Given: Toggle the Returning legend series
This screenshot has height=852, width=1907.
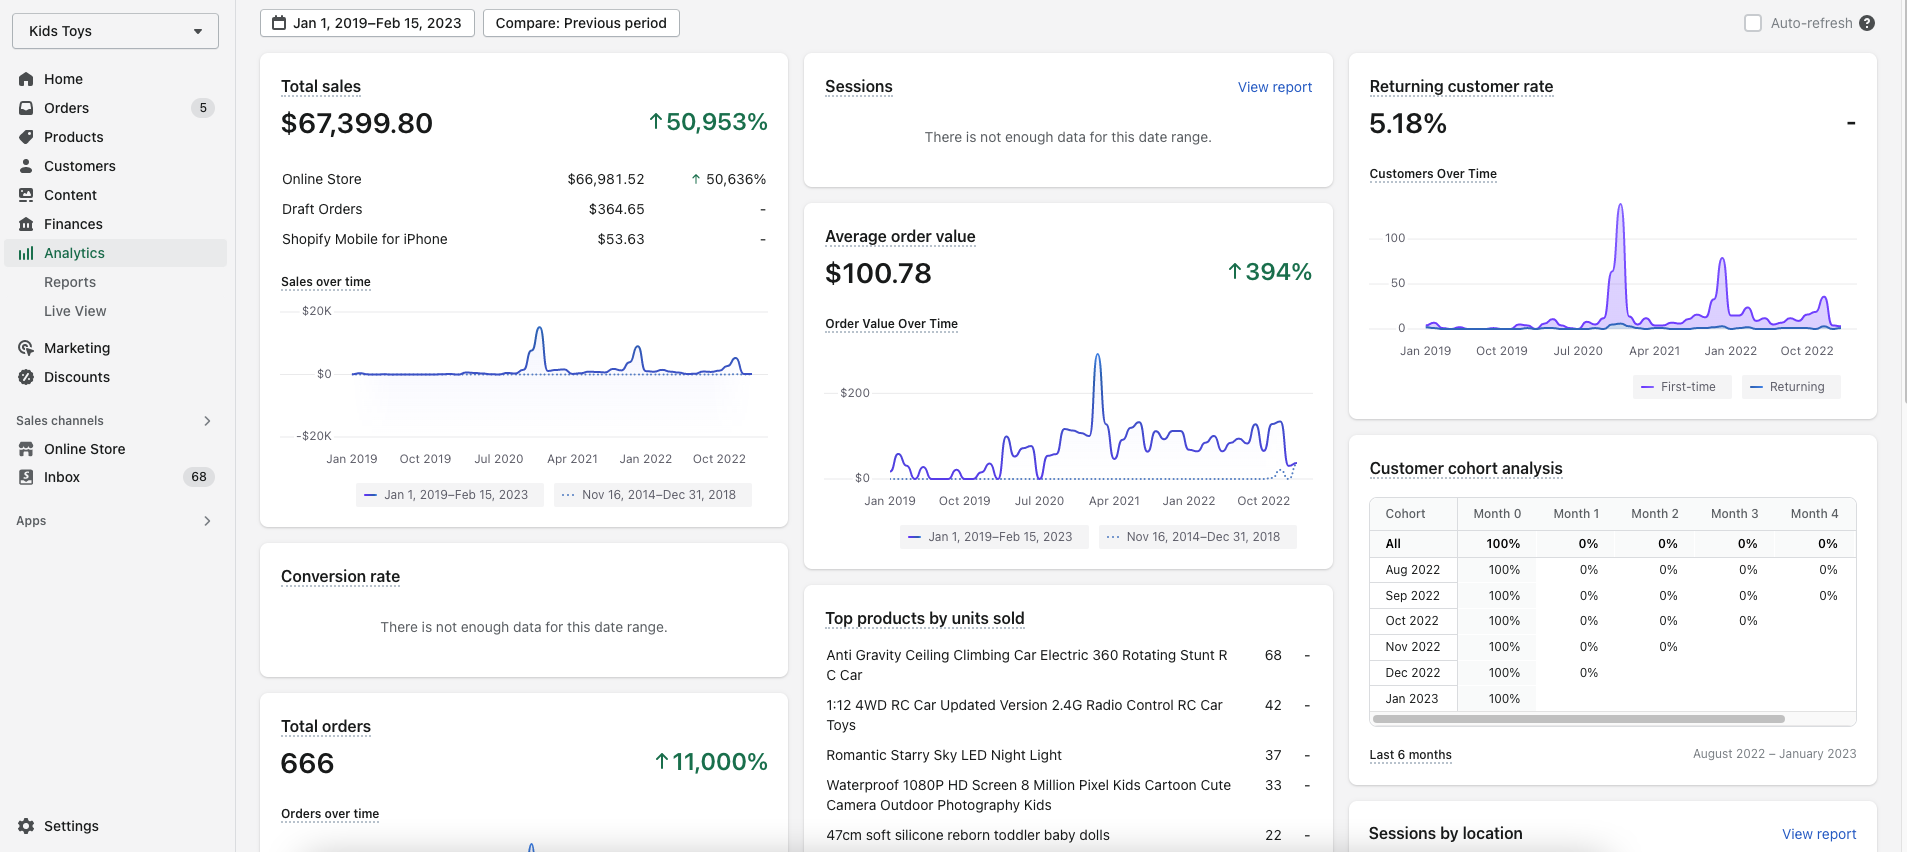Looking at the screenshot, I should (1791, 387).
